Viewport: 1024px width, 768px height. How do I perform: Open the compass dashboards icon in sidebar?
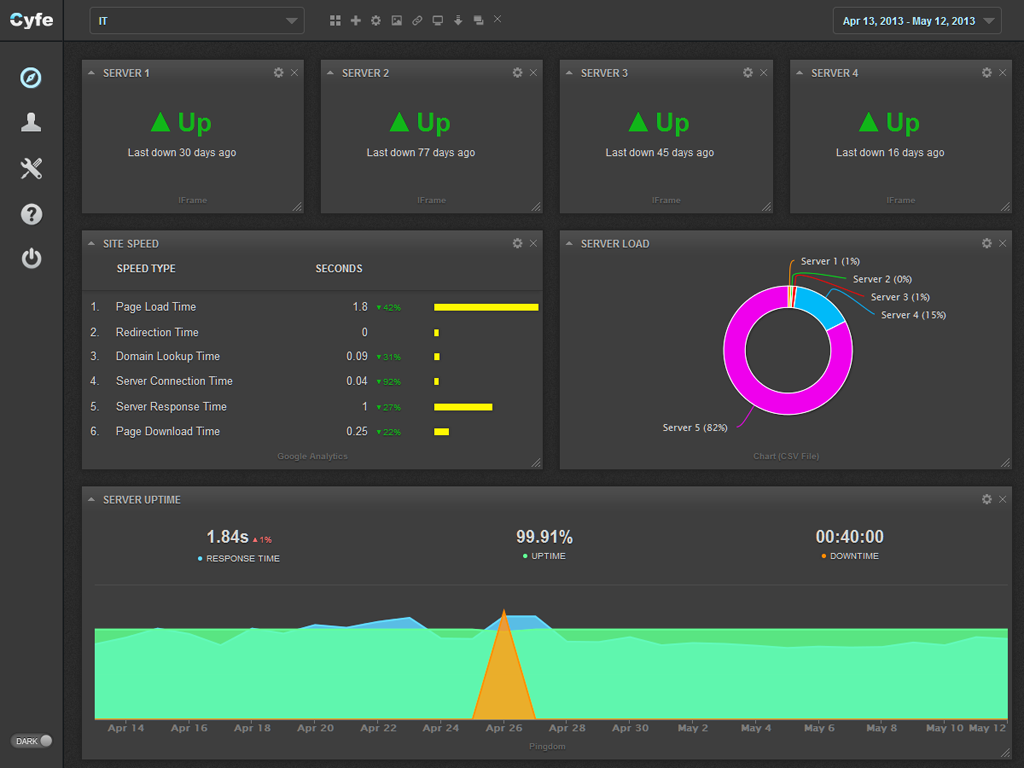click(31, 77)
